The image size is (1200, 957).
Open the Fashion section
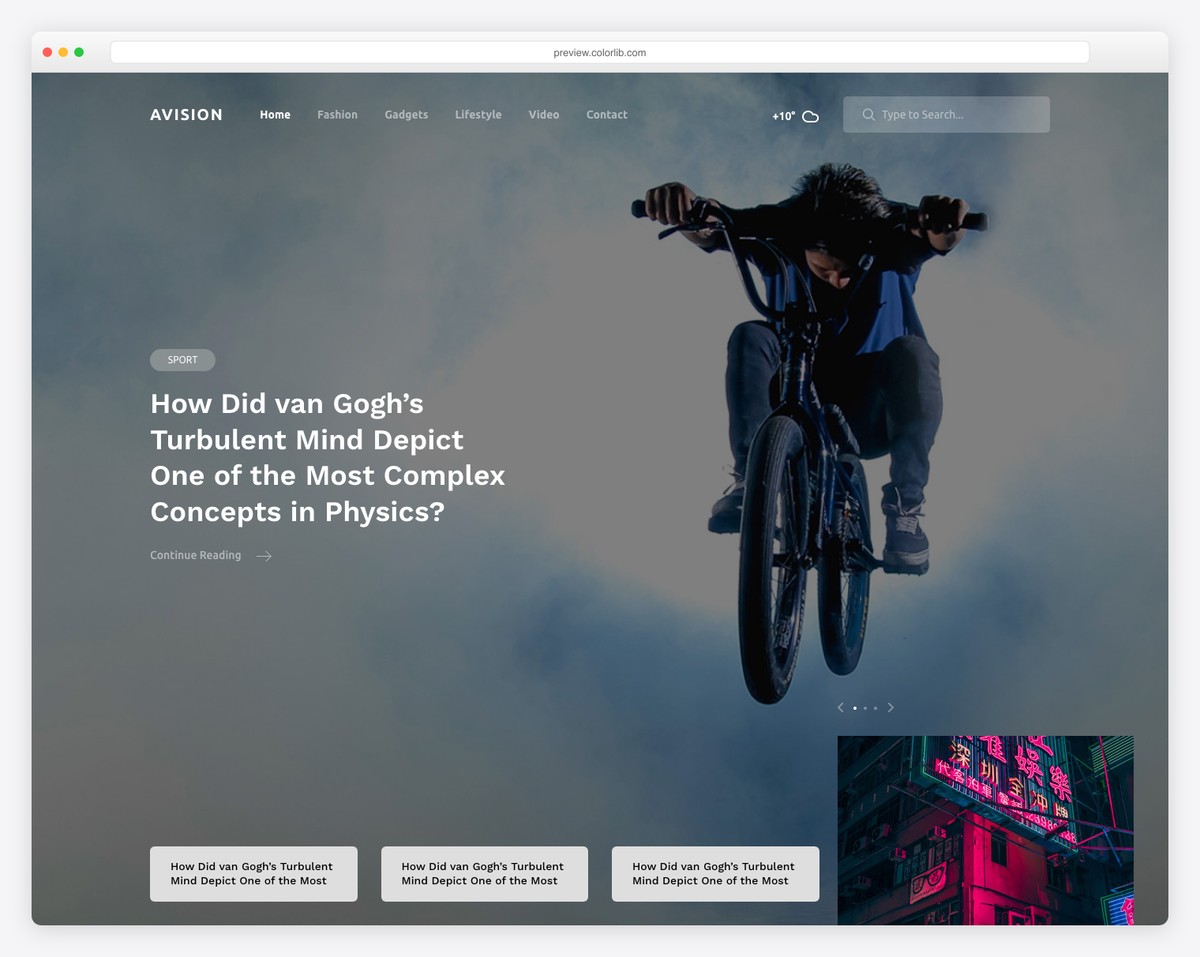337,114
